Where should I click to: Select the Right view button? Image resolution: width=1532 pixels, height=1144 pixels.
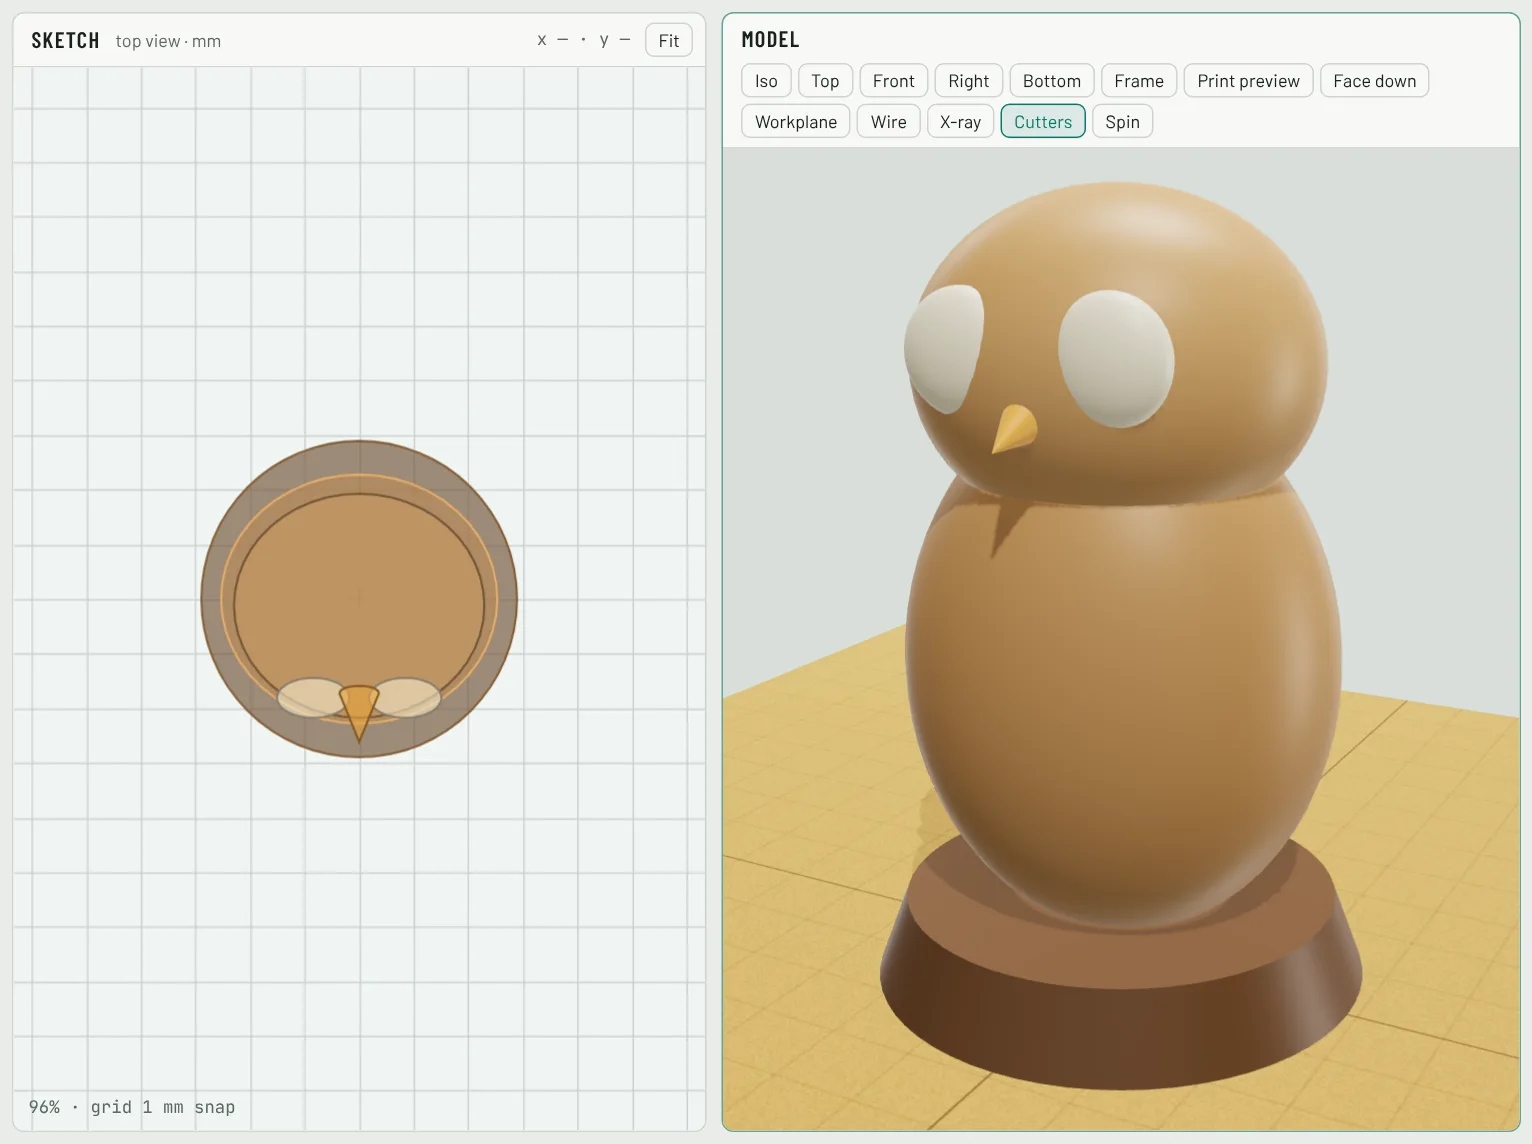coord(968,81)
